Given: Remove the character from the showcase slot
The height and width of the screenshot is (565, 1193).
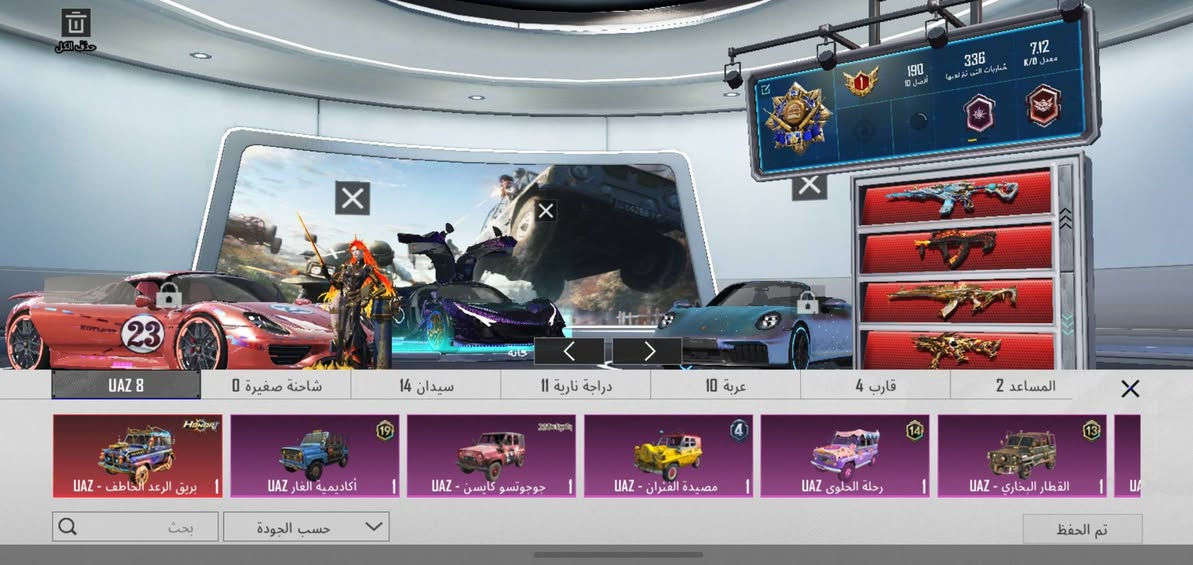Looking at the screenshot, I should 352,198.
